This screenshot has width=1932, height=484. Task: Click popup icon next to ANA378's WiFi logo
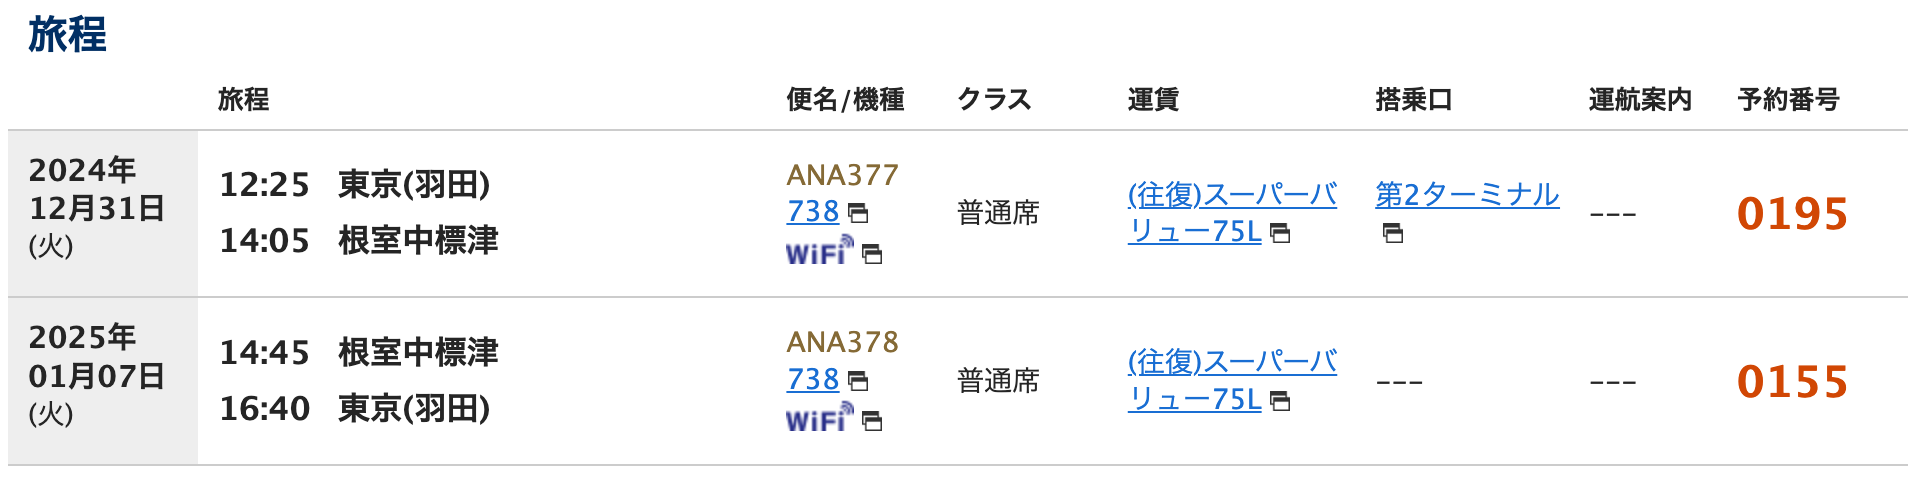coord(872,422)
